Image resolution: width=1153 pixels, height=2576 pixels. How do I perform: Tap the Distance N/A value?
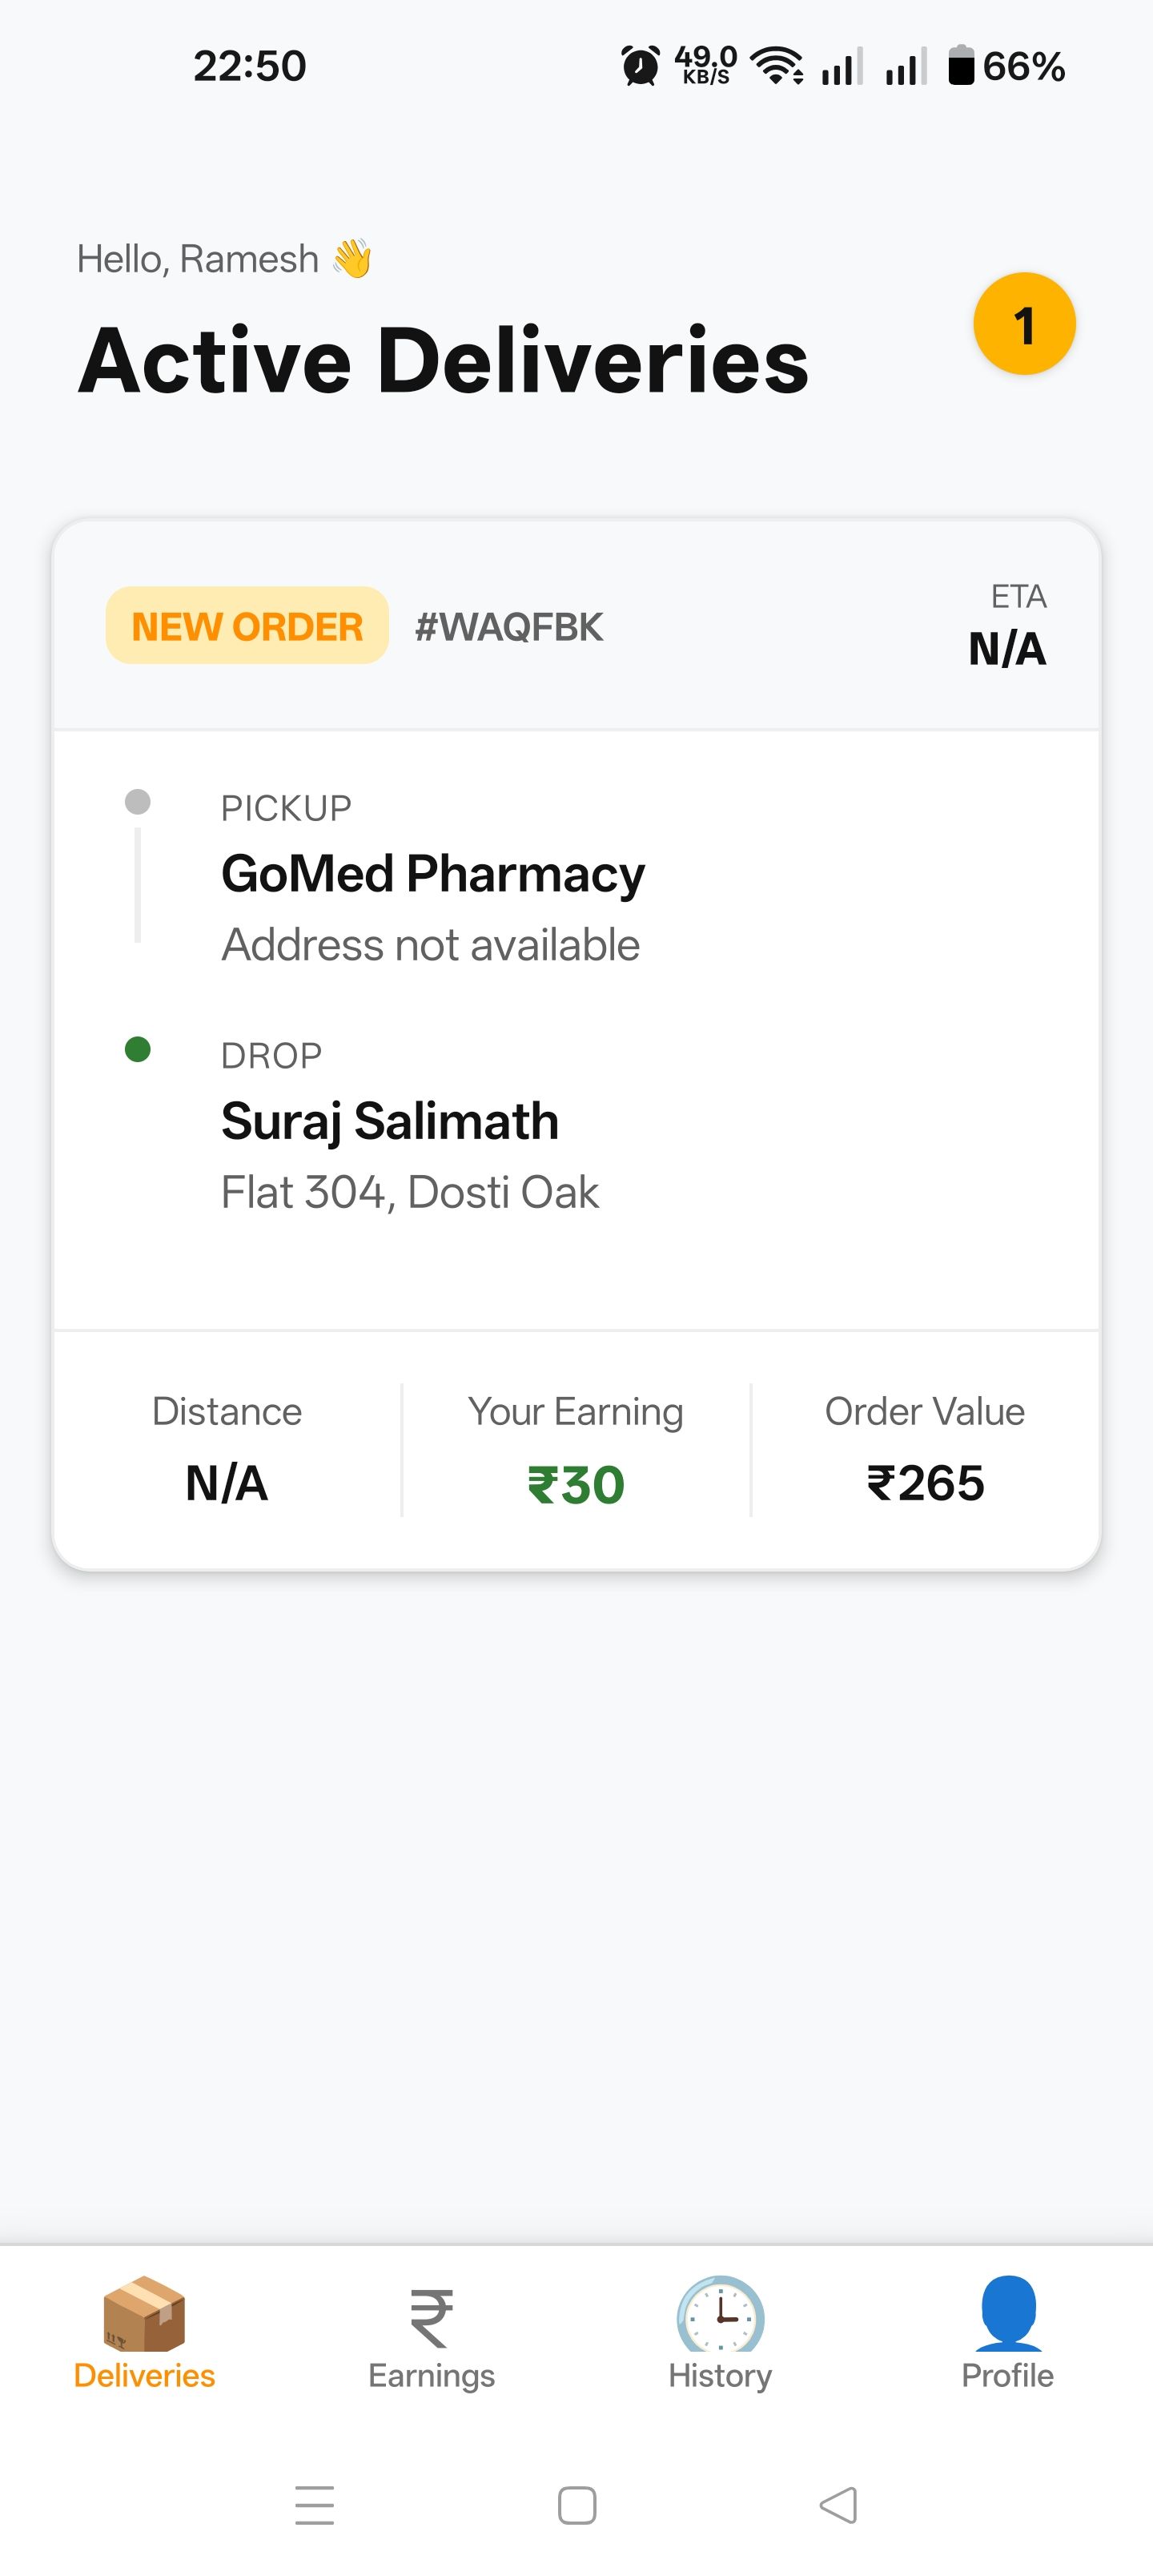pyautogui.click(x=227, y=1483)
